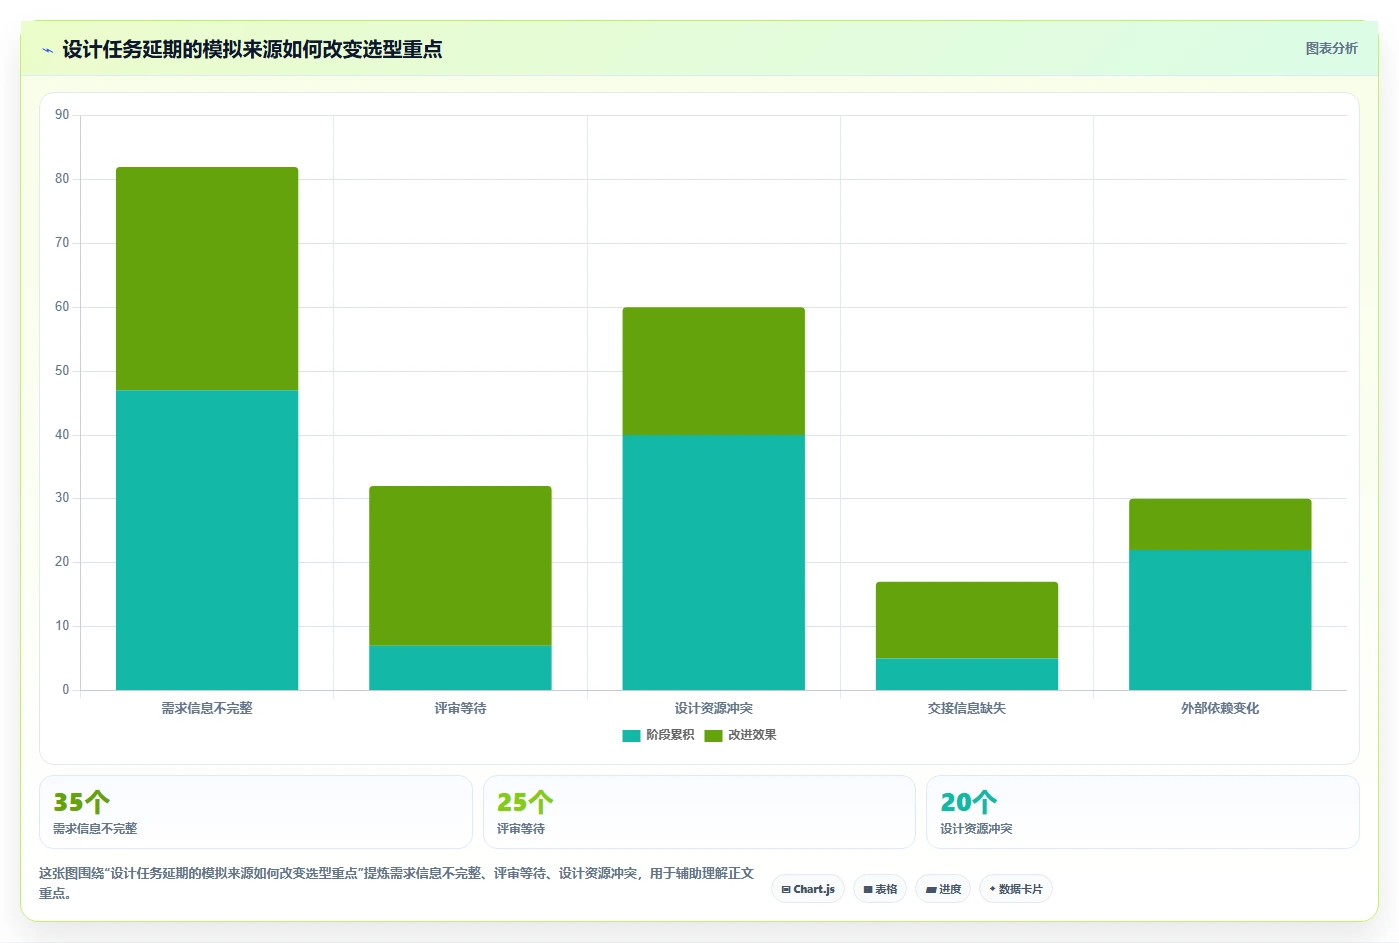Click the 数据卡片 tag chip
Image resolution: width=1399 pixels, height=943 pixels.
point(1016,889)
